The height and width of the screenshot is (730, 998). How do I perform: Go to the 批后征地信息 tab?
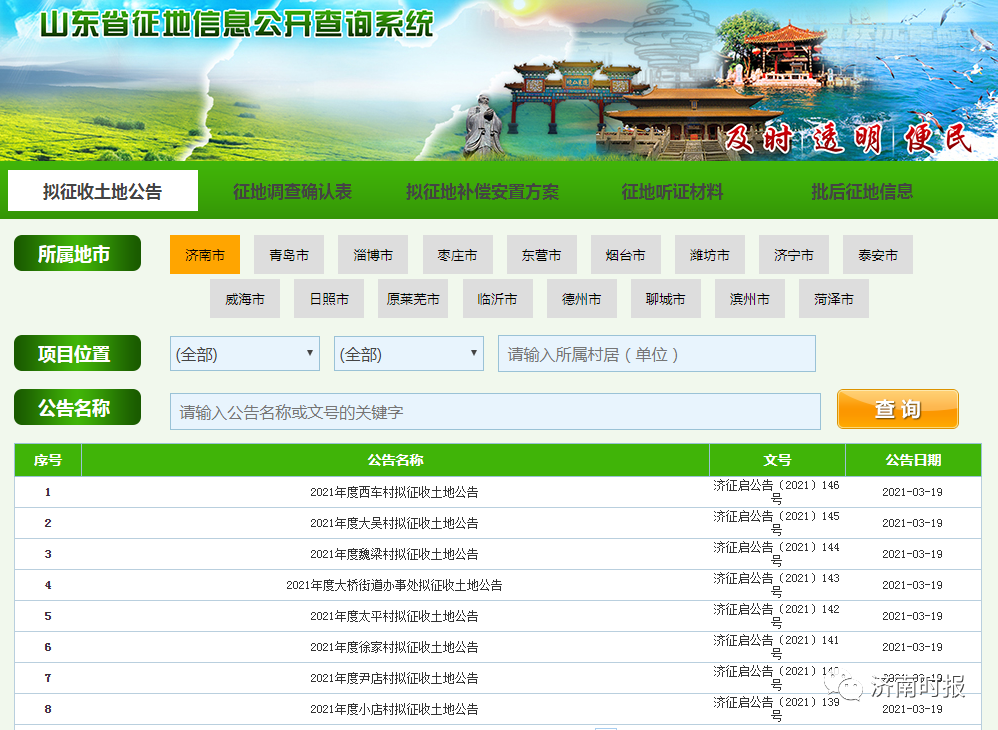click(862, 192)
